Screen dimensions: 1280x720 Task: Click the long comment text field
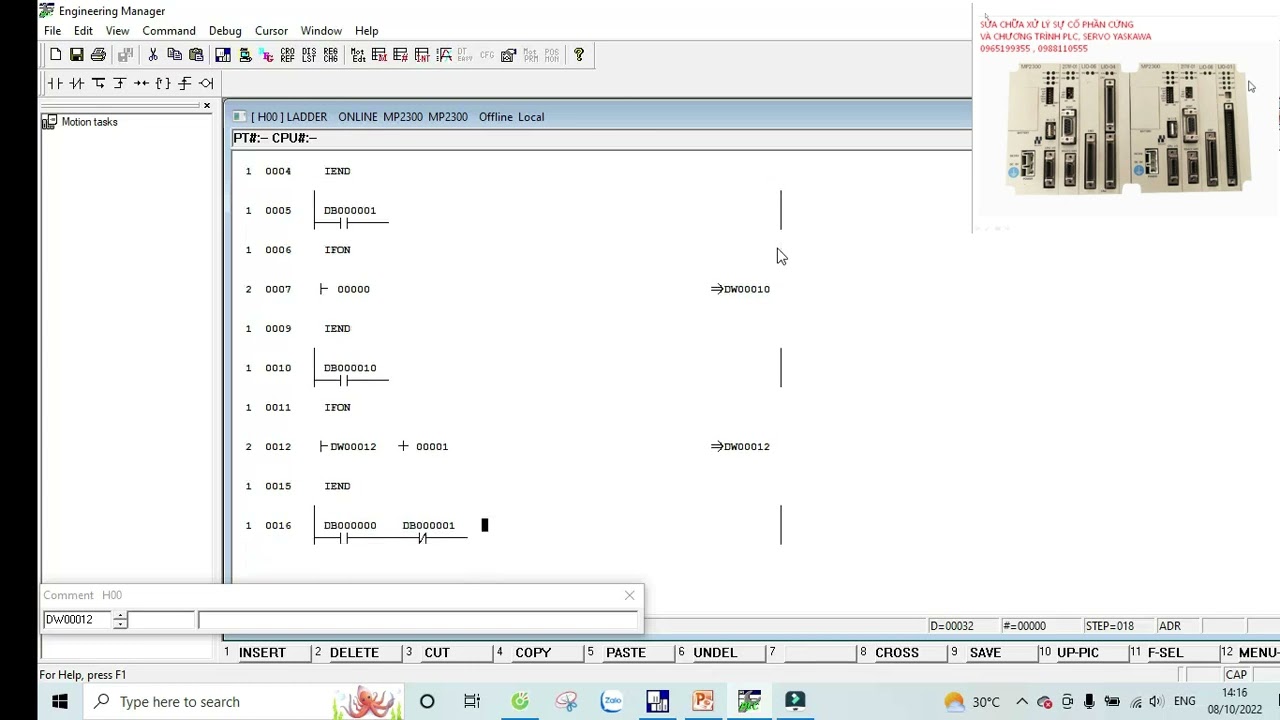point(417,620)
